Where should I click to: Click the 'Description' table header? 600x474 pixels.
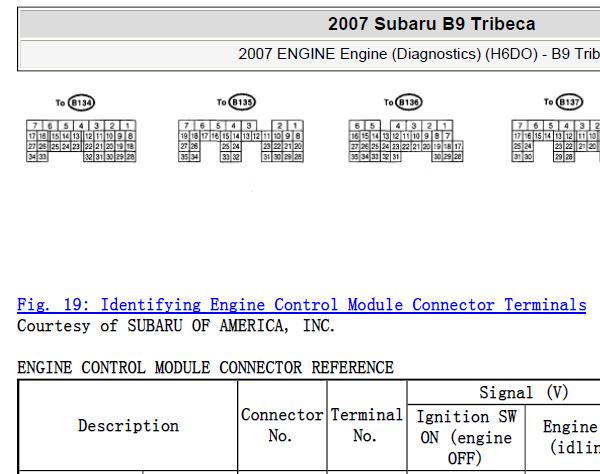pyautogui.click(x=128, y=425)
